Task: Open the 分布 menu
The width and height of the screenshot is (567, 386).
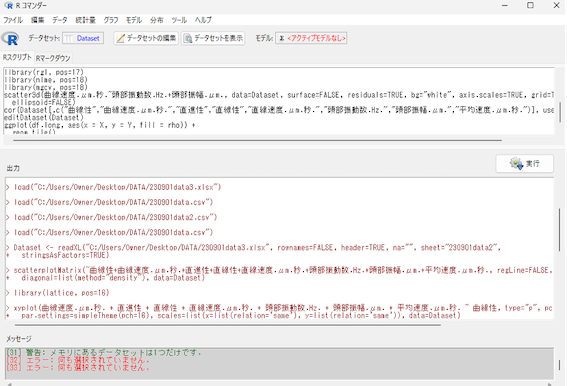Action: (x=157, y=20)
